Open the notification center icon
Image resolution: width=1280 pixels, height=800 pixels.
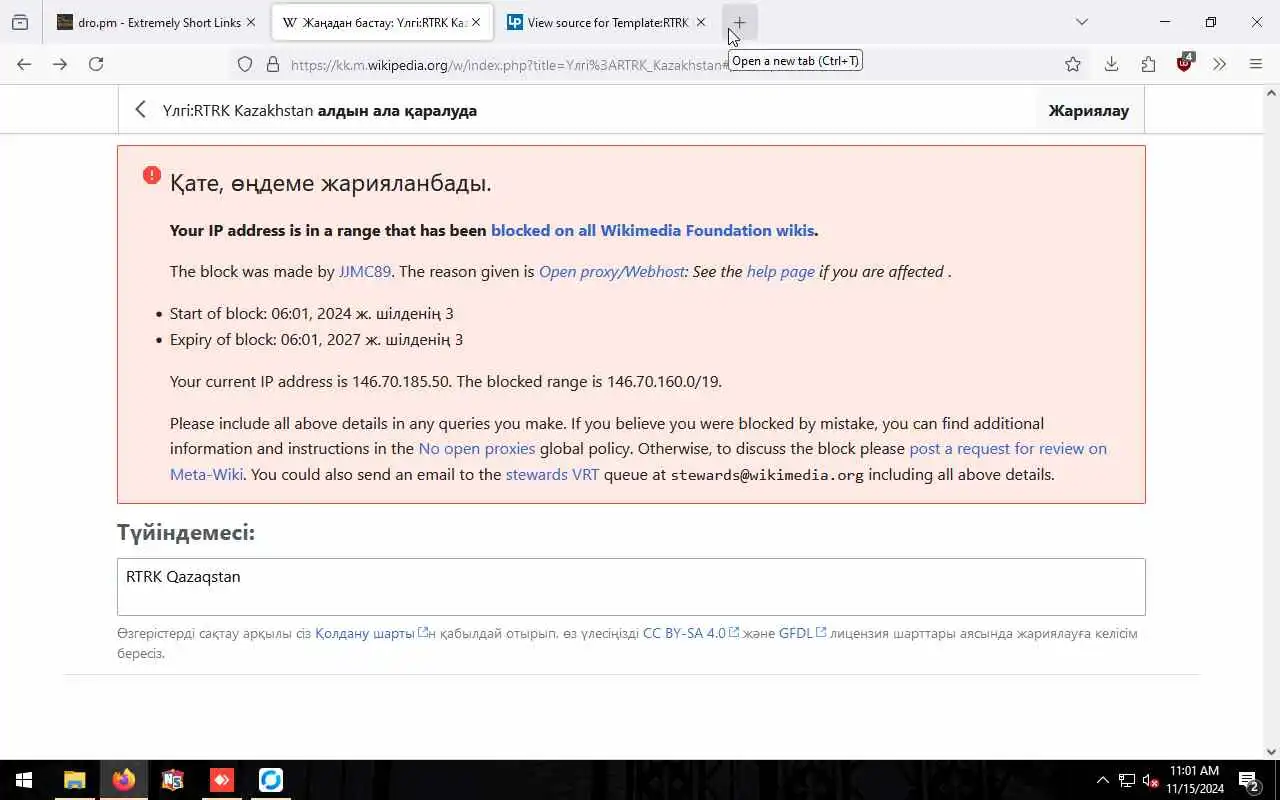[1249, 780]
